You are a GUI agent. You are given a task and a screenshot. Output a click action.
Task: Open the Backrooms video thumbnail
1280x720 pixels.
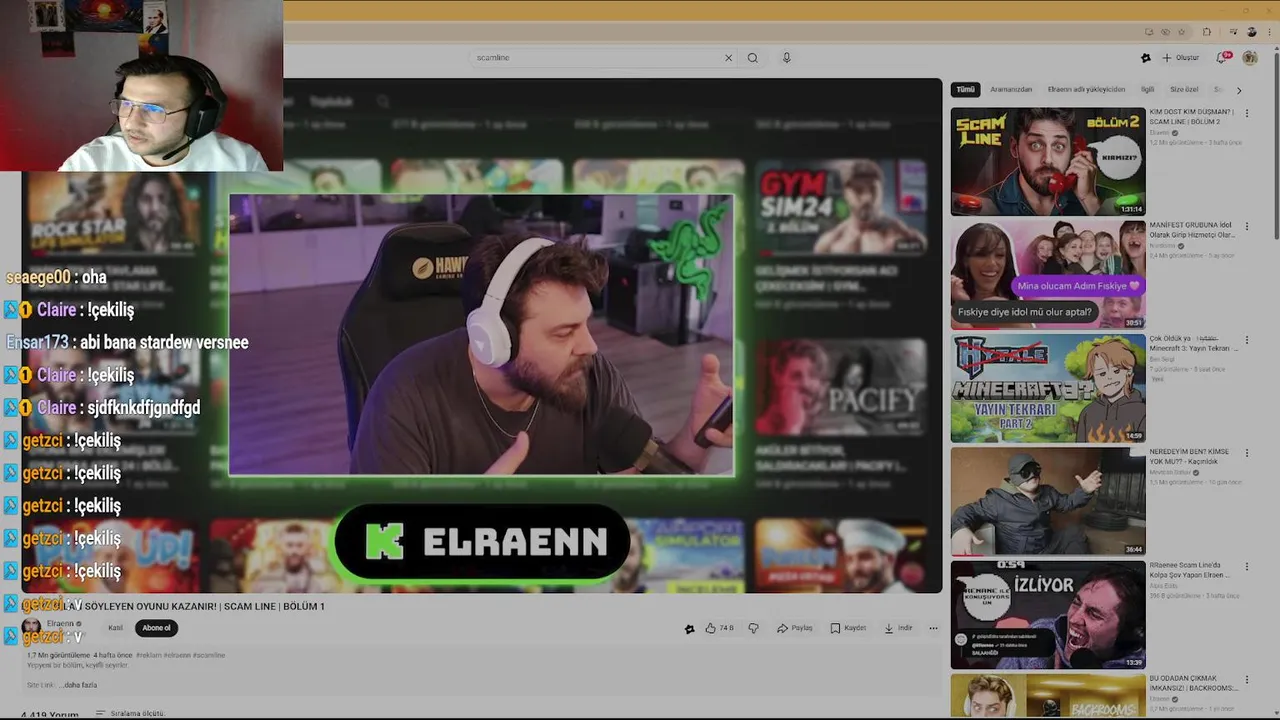tap(1048, 696)
